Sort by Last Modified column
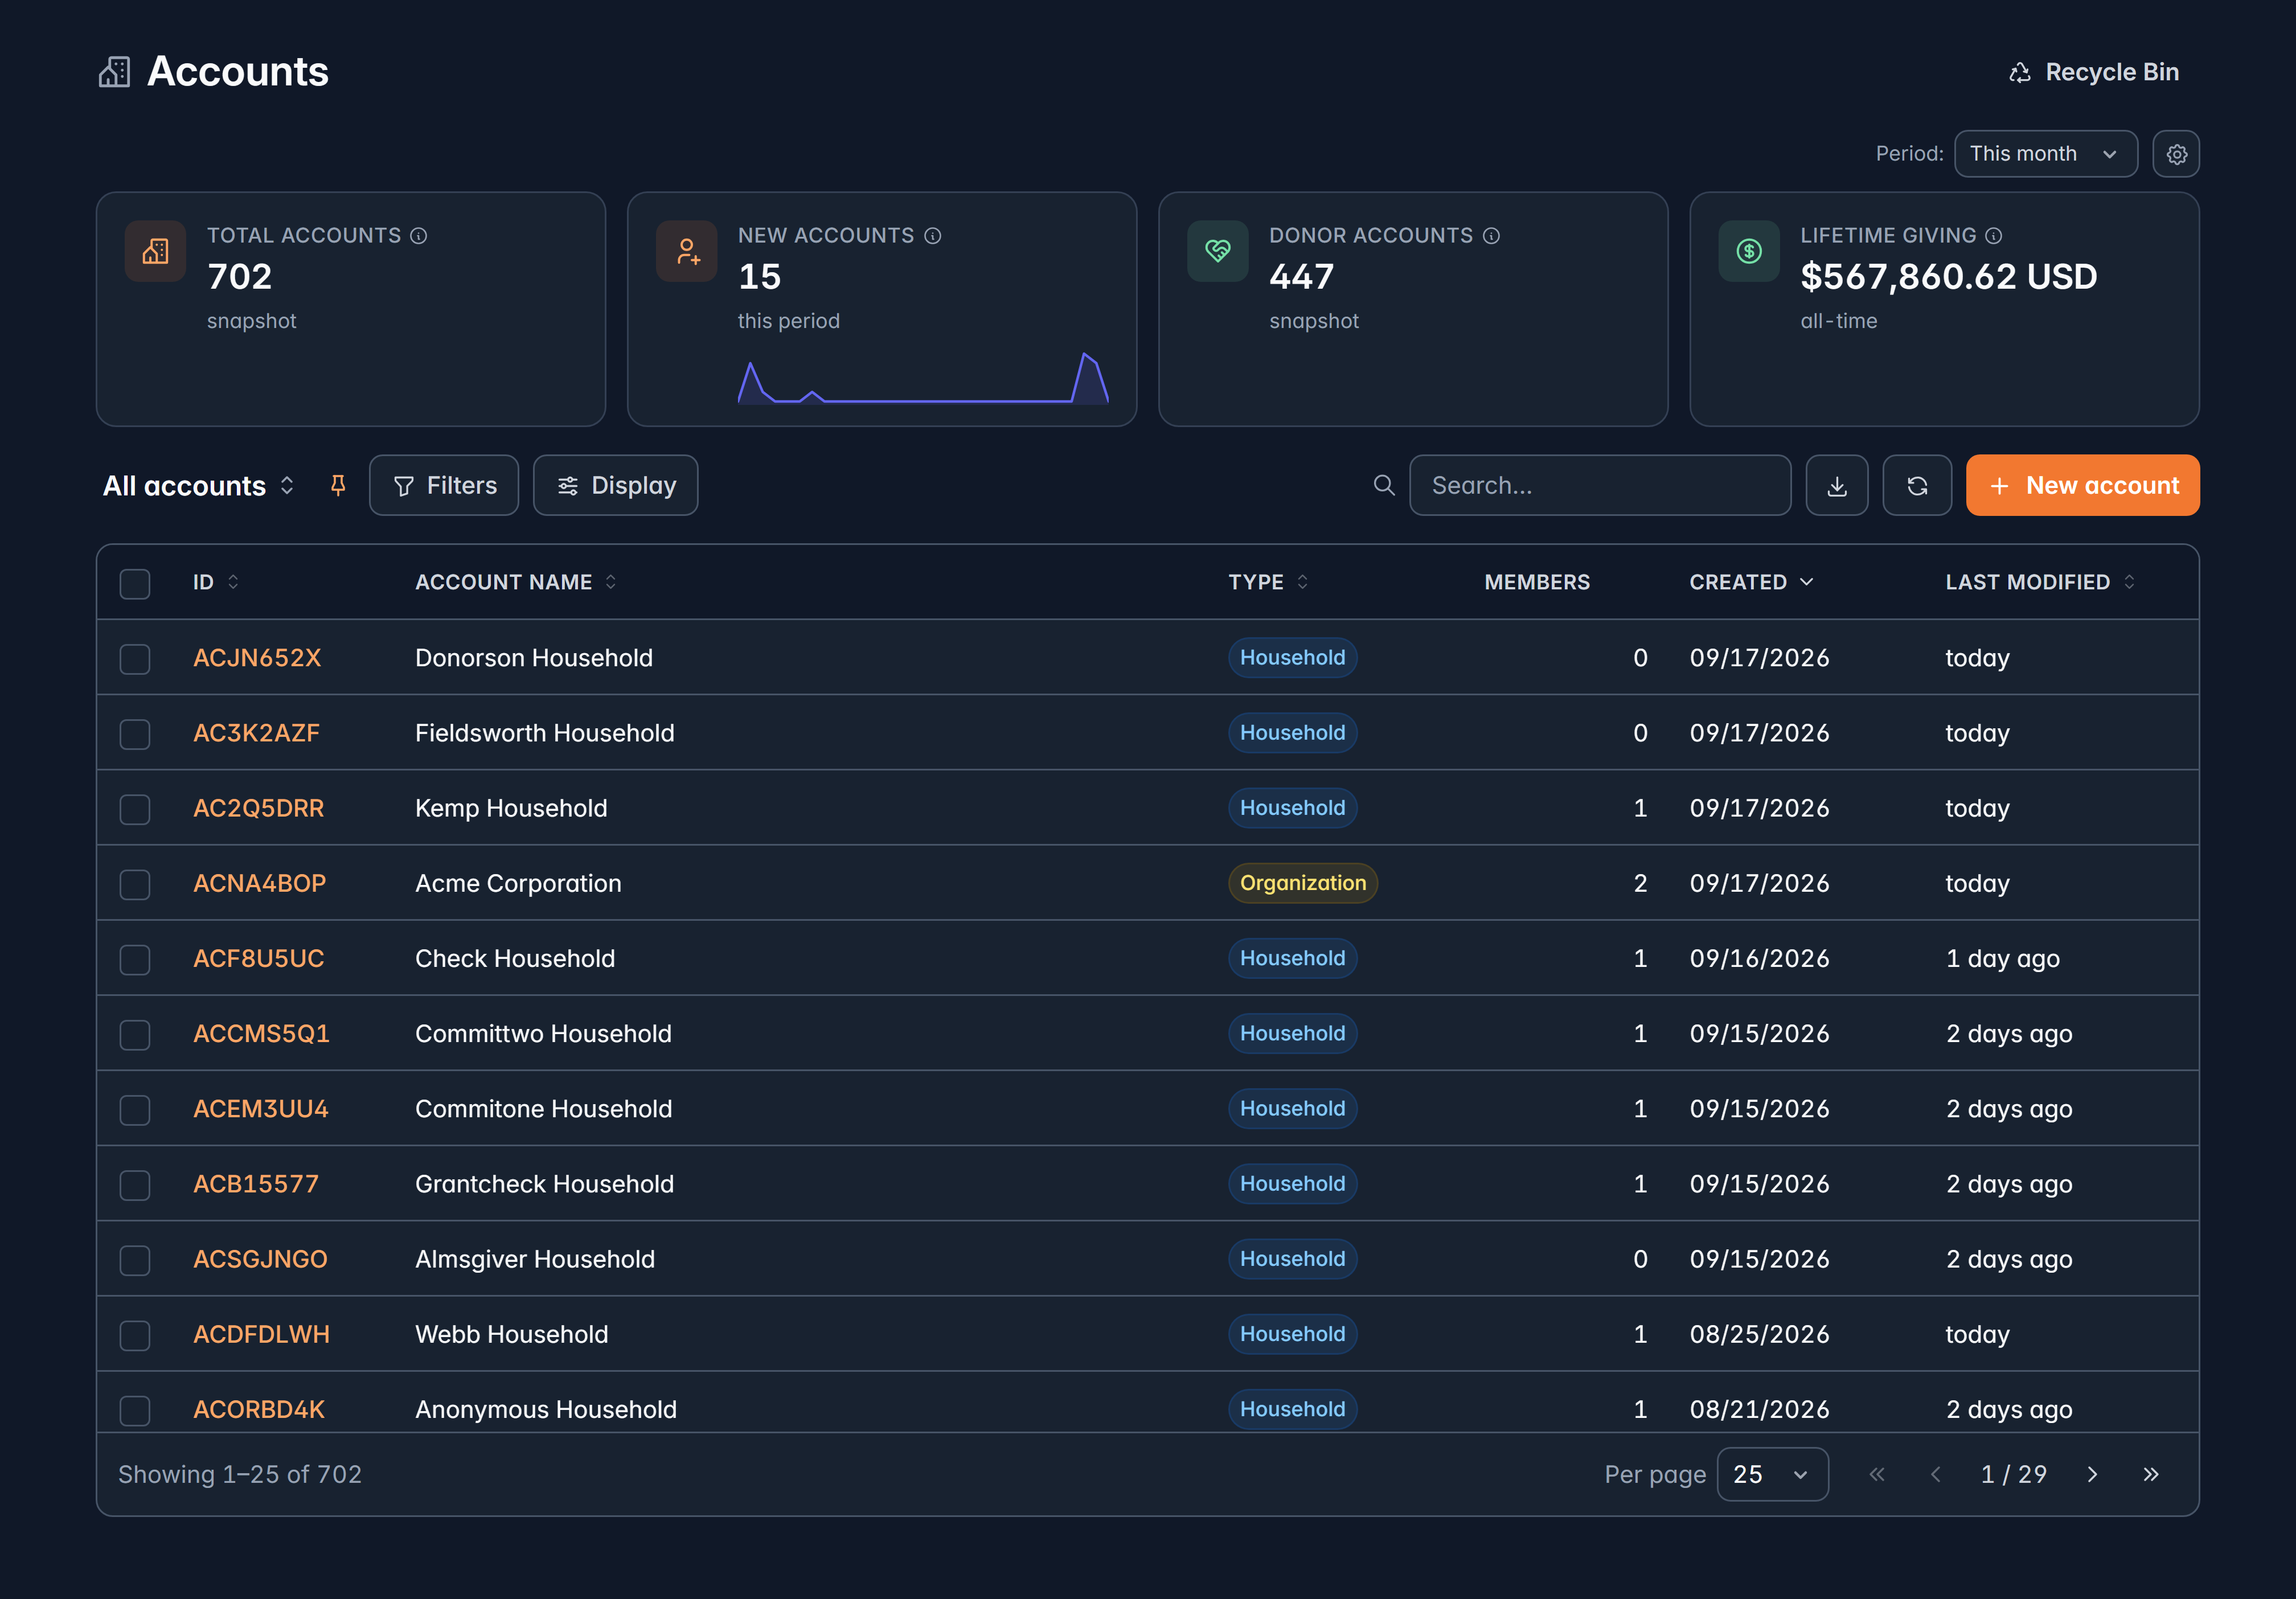 click(2040, 582)
